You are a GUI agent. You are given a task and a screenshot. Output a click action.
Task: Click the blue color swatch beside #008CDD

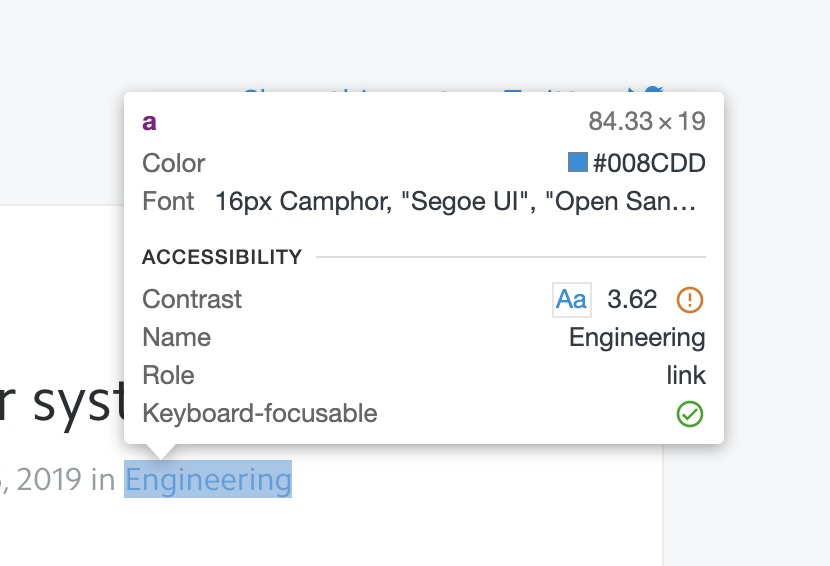(x=578, y=162)
